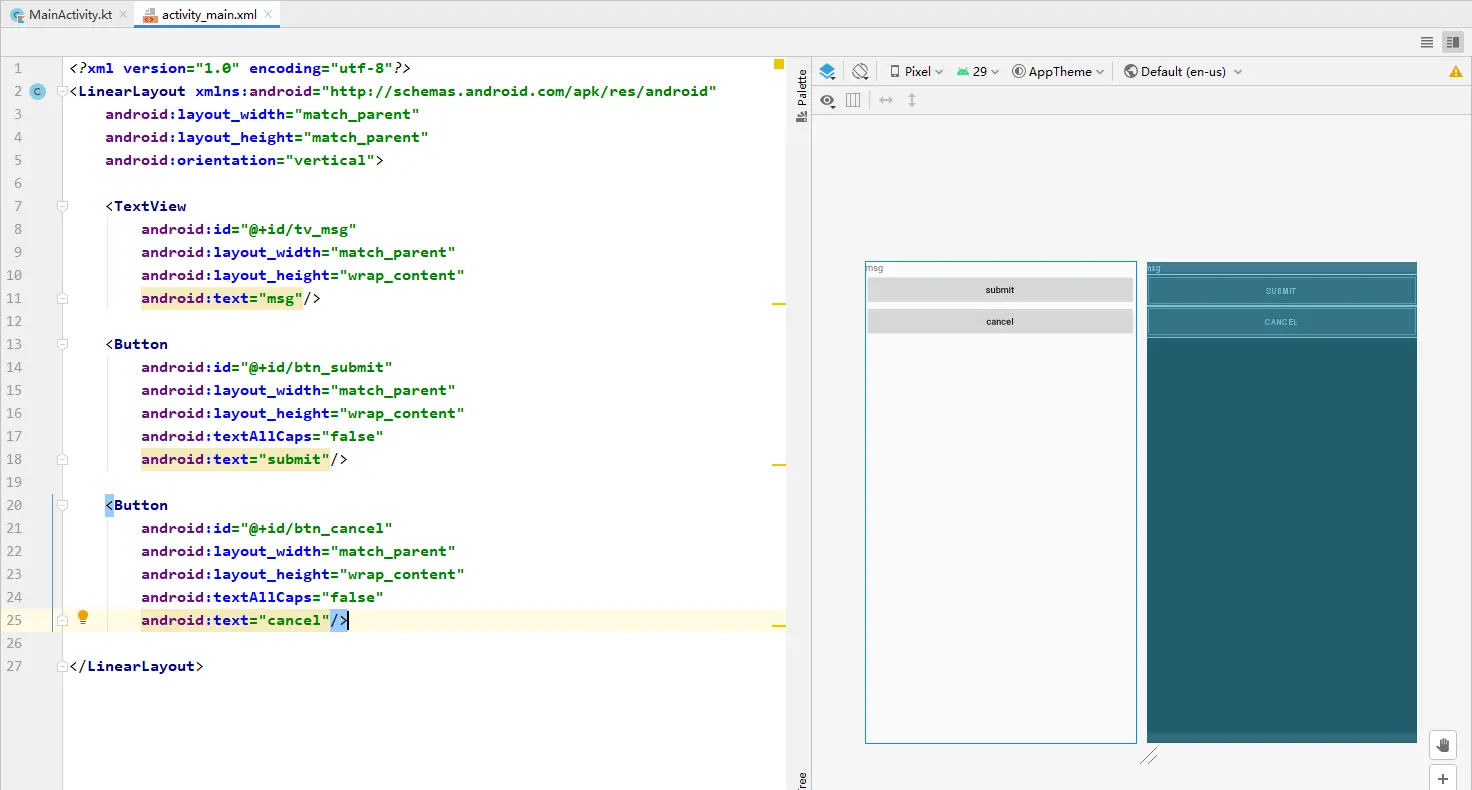This screenshot has height=790, width=1472.
Task: Click the columns icon beside the eye icon
Action: (853, 100)
